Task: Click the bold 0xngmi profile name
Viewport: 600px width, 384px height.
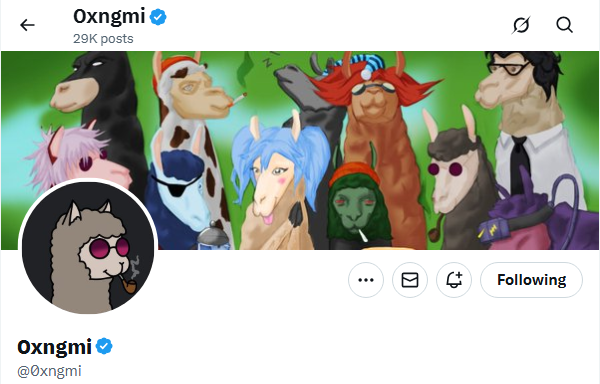Action: click(54, 347)
